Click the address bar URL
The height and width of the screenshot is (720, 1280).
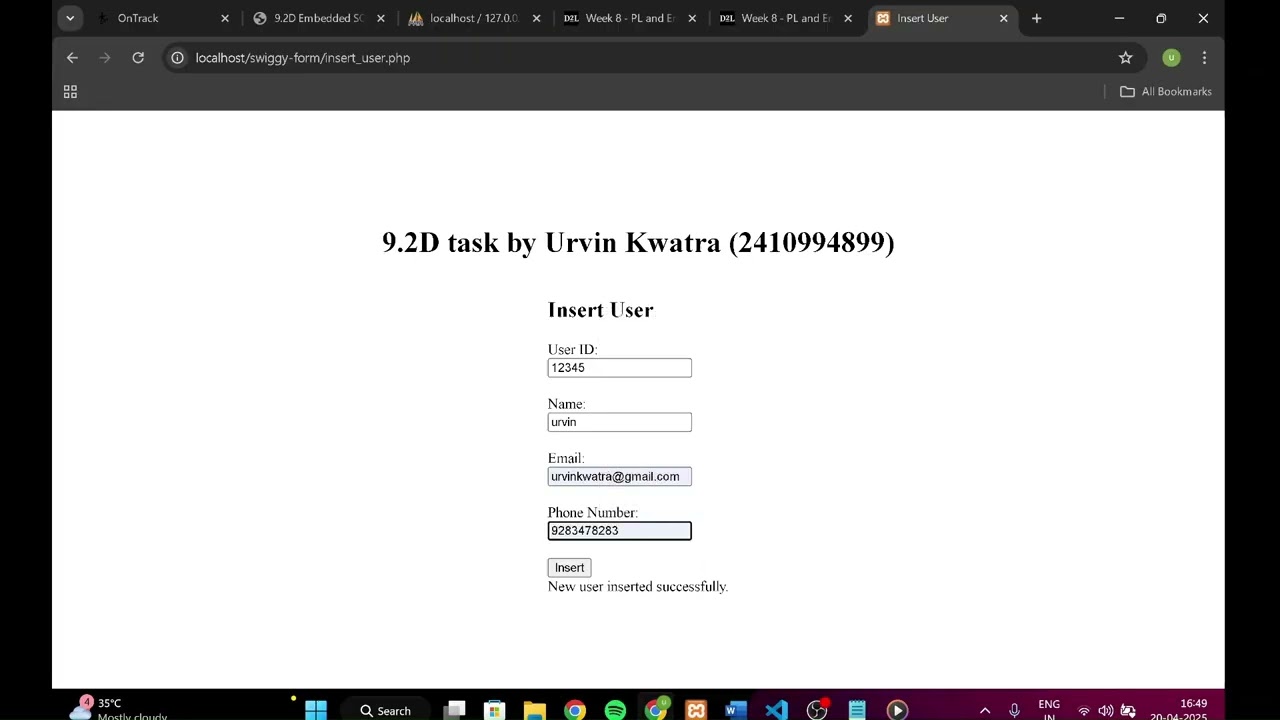pyautogui.click(x=303, y=58)
